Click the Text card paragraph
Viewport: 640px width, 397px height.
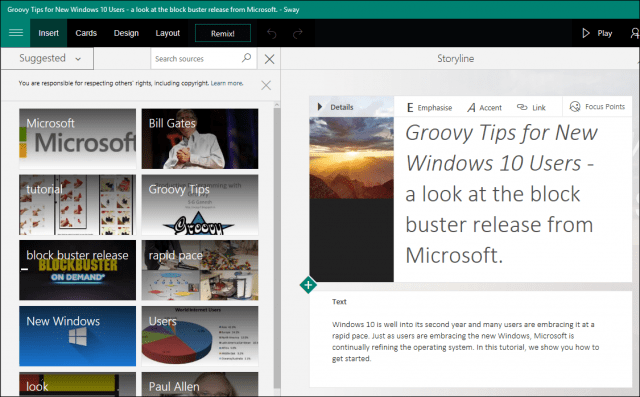[x=465, y=342]
